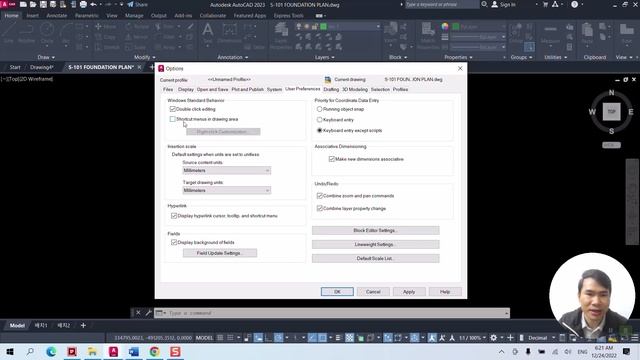Select Running object snap radio button
The image size is (640, 360).
point(320,109)
